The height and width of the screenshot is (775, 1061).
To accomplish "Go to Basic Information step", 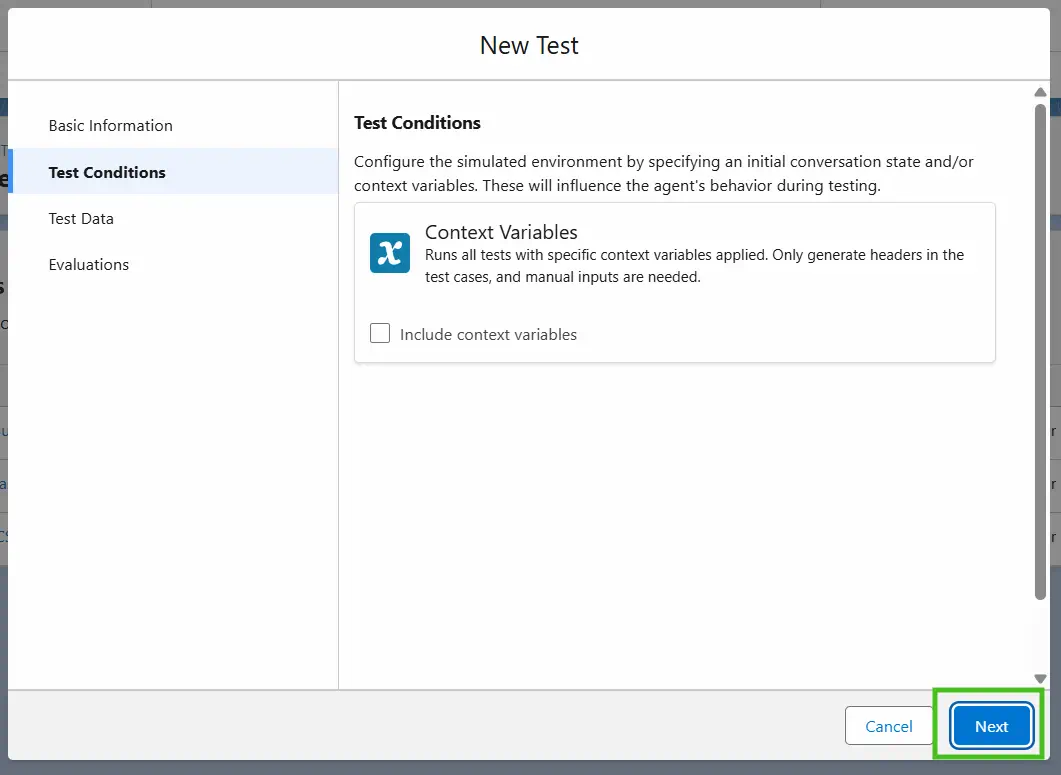I will pos(110,126).
